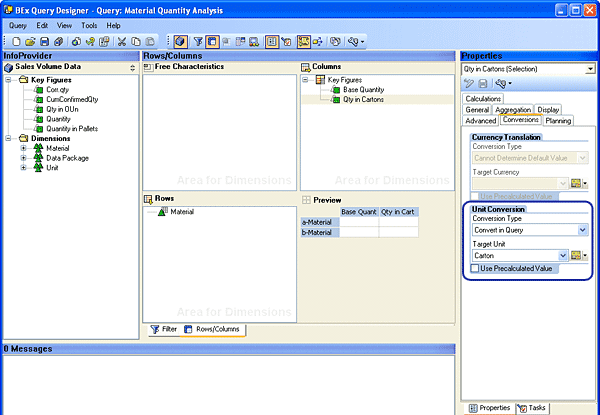Open the Target Unit Carton dropdown

click(x=563, y=255)
